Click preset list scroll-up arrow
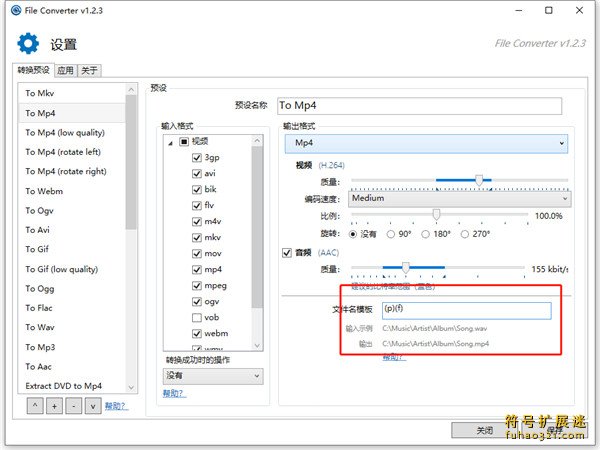 131,90
